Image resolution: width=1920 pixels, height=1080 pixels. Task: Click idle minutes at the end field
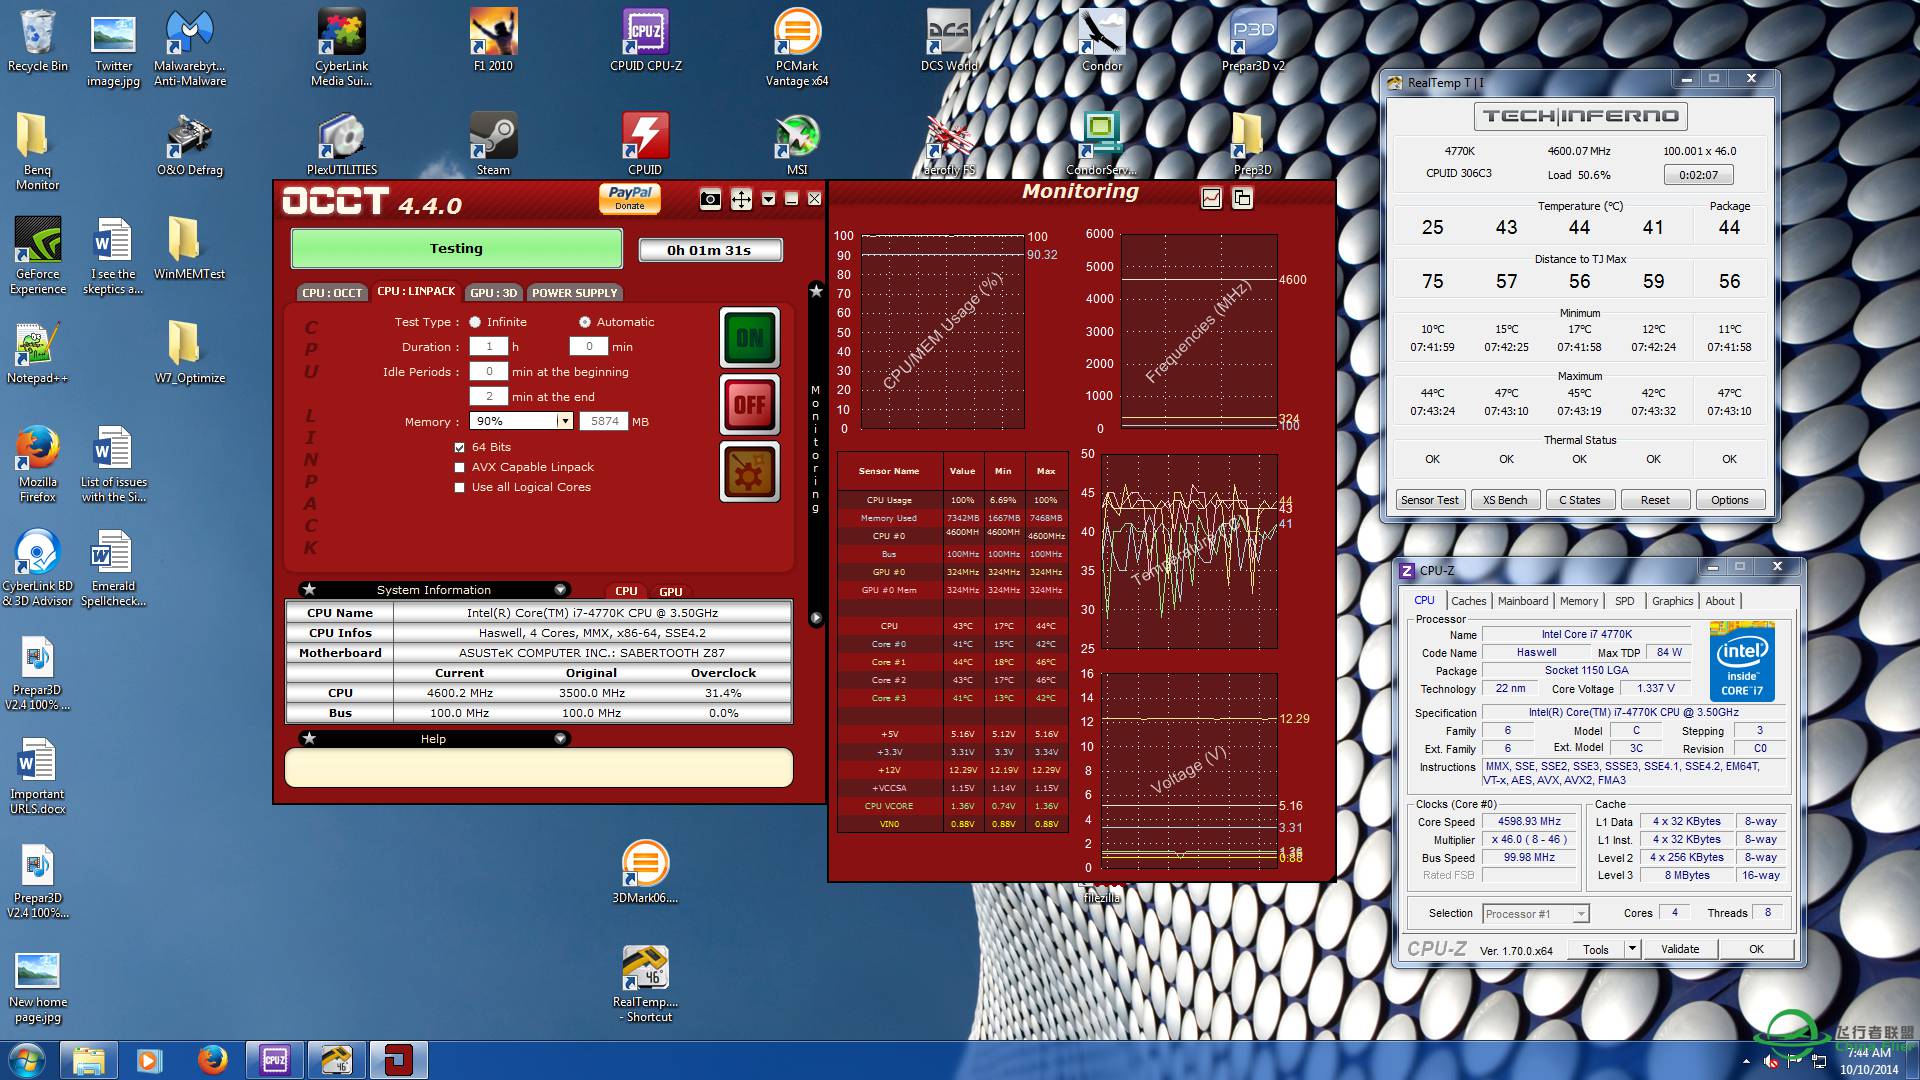point(489,396)
